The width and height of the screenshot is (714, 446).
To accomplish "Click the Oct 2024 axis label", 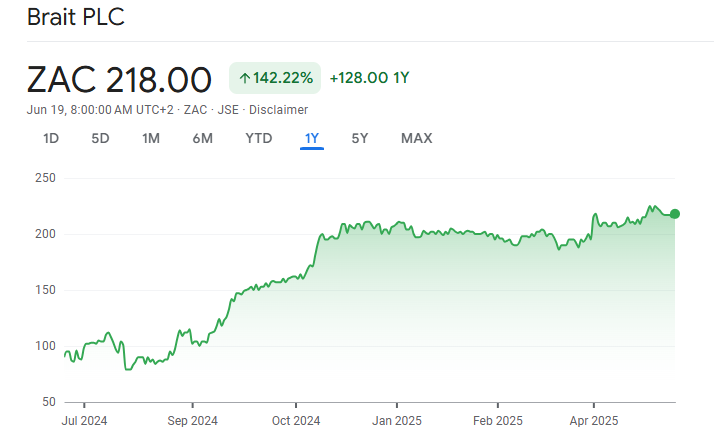I will (296, 420).
